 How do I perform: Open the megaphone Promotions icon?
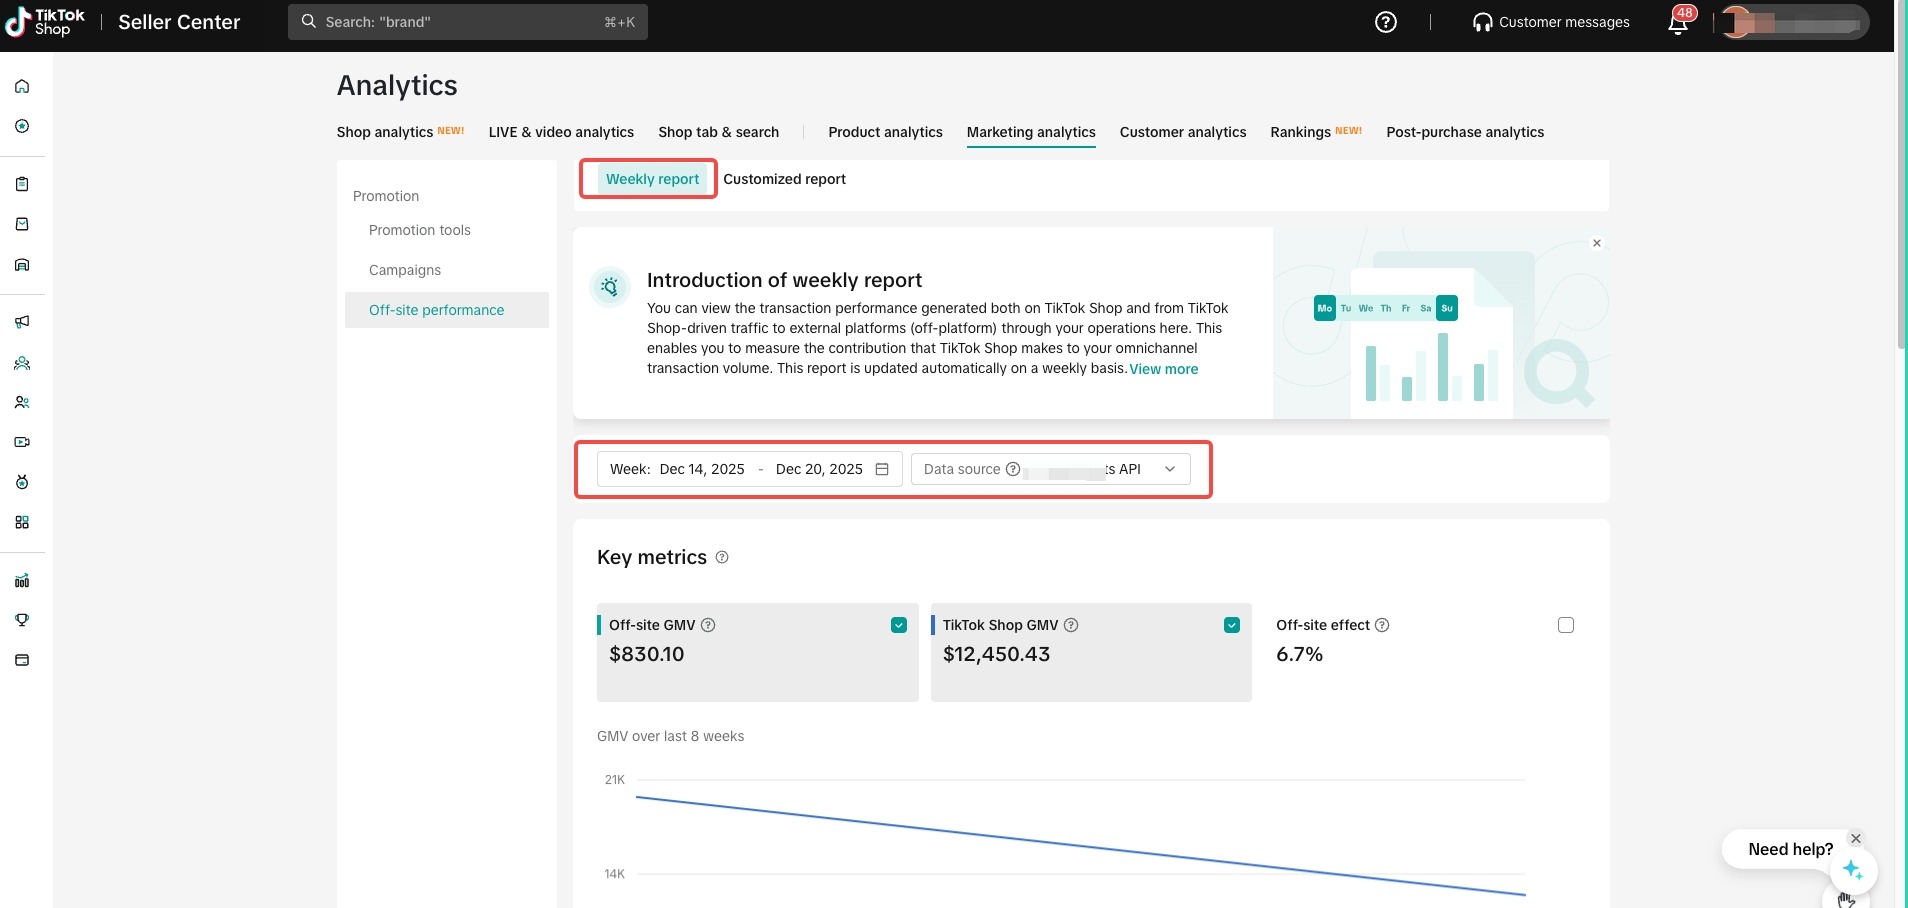(x=21, y=322)
